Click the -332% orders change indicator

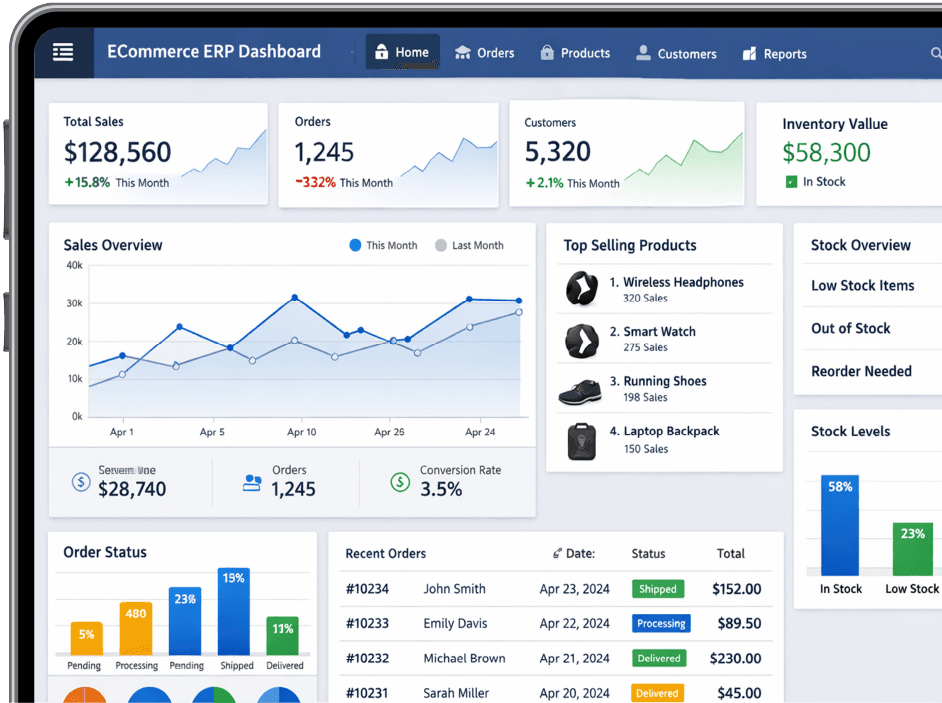pos(315,182)
